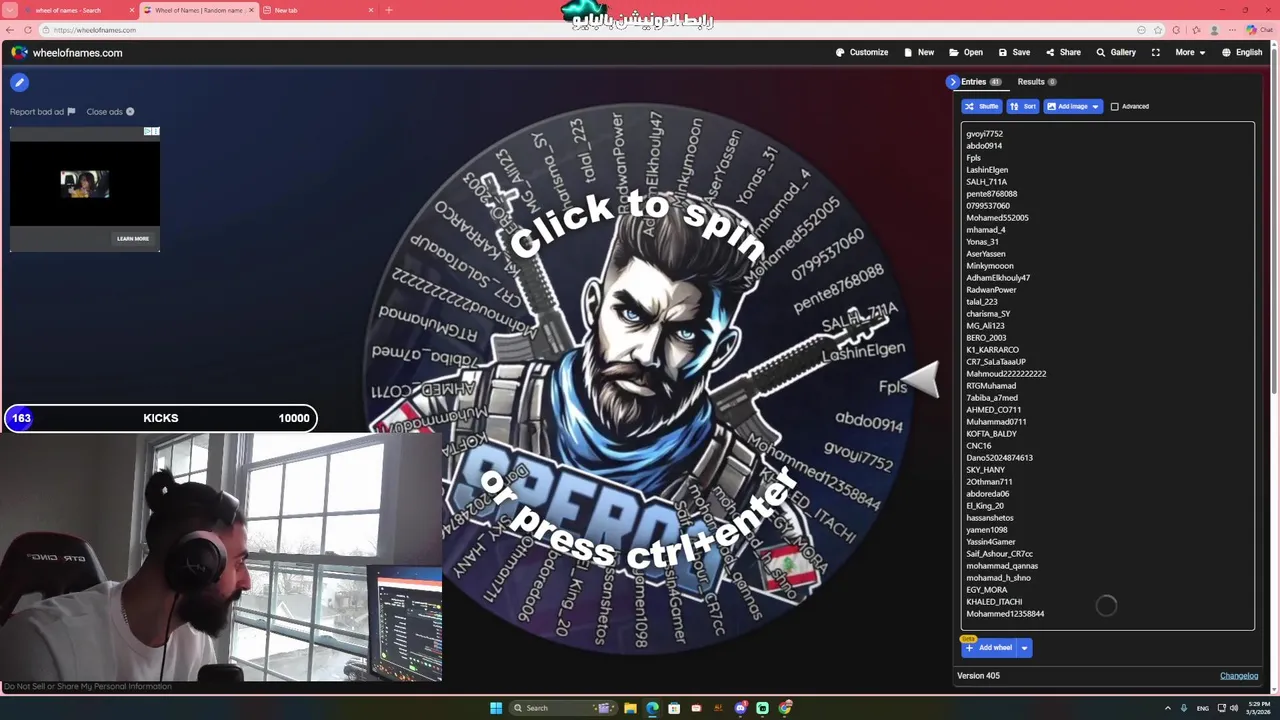1280x720 pixels.
Task: Open the browser profile icon
Action: (1214, 30)
